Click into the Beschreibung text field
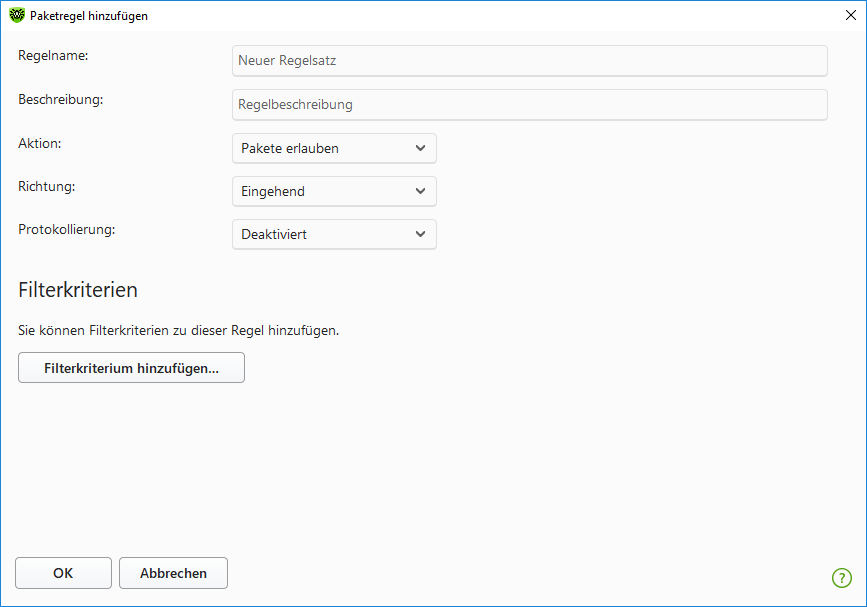This screenshot has height=607, width=867. (x=529, y=104)
